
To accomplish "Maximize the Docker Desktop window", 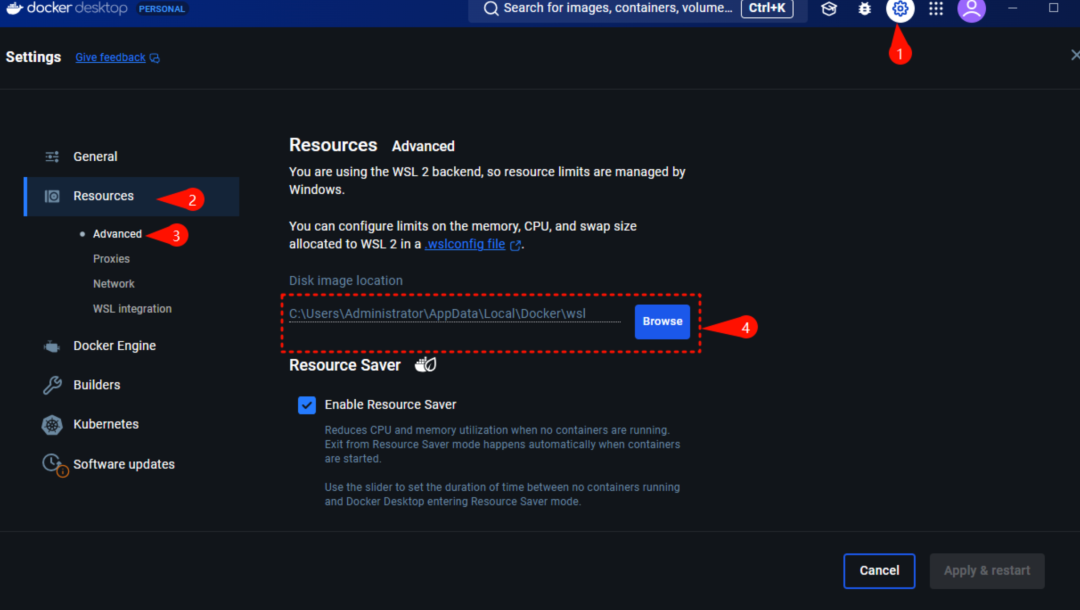I will pyautogui.click(x=1053, y=8).
